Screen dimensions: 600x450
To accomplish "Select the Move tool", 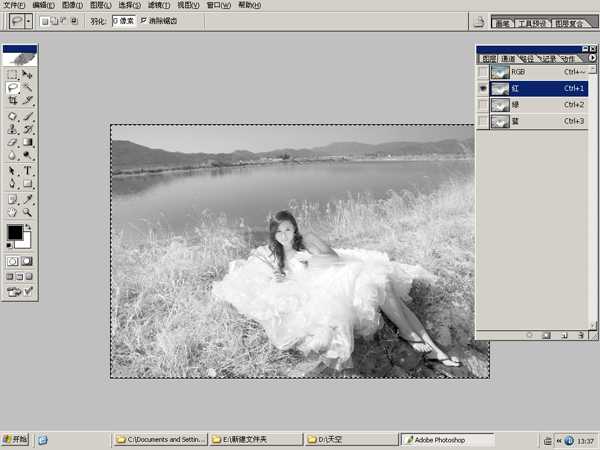I will pyautogui.click(x=28, y=75).
